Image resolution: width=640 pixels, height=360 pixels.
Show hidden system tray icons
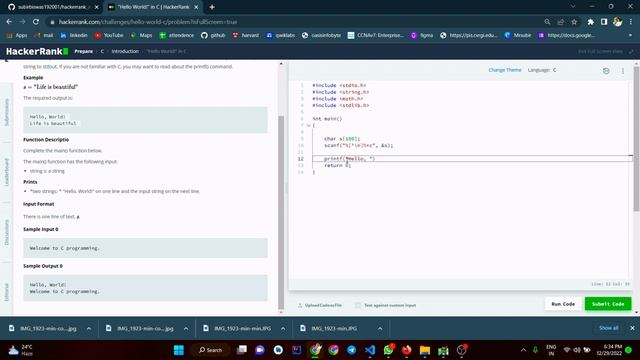click(523, 350)
